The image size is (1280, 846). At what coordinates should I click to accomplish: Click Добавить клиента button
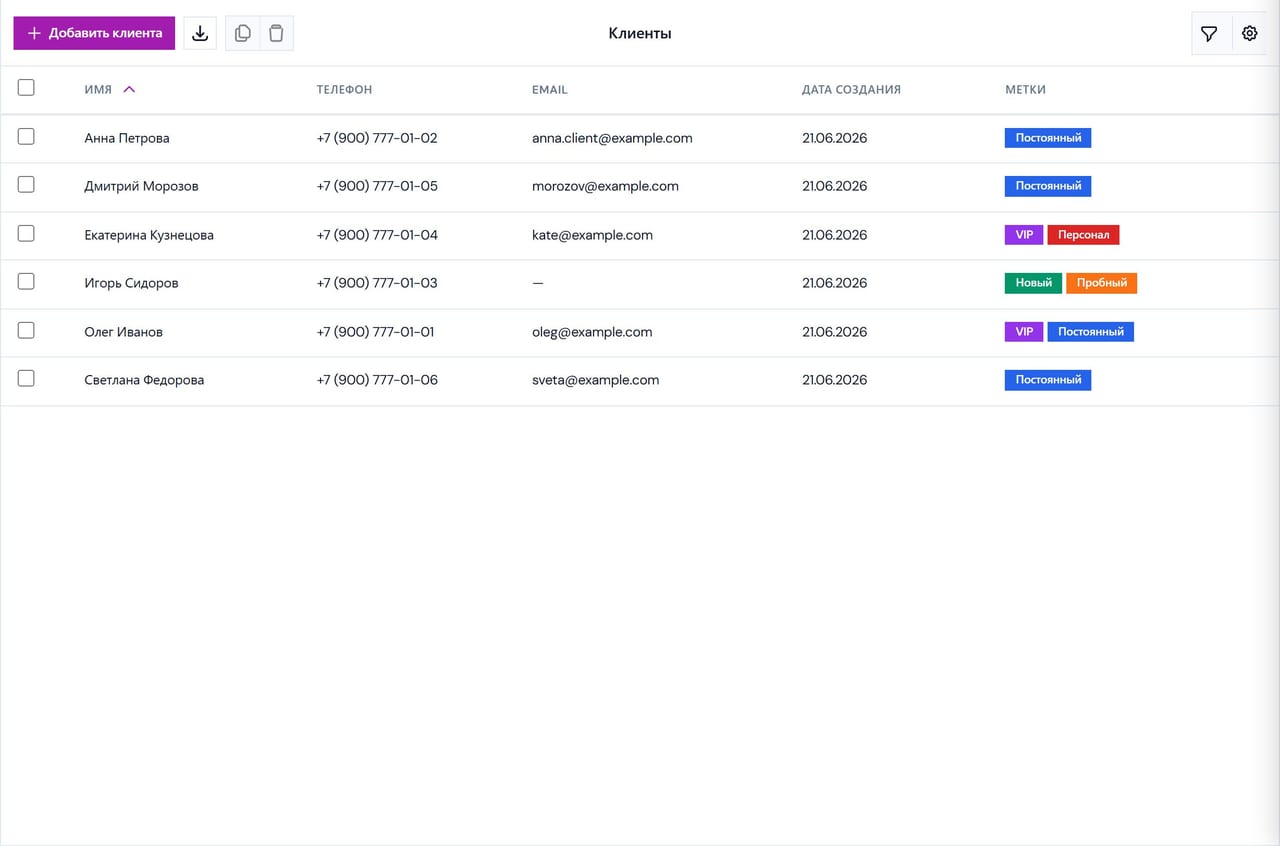point(94,33)
